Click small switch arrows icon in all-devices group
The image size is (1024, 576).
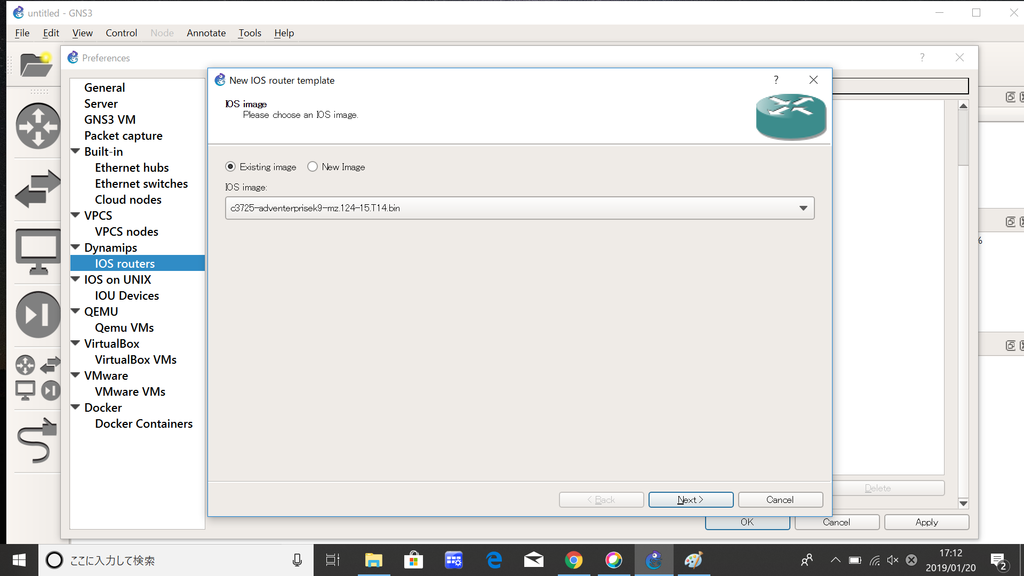(50, 364)
